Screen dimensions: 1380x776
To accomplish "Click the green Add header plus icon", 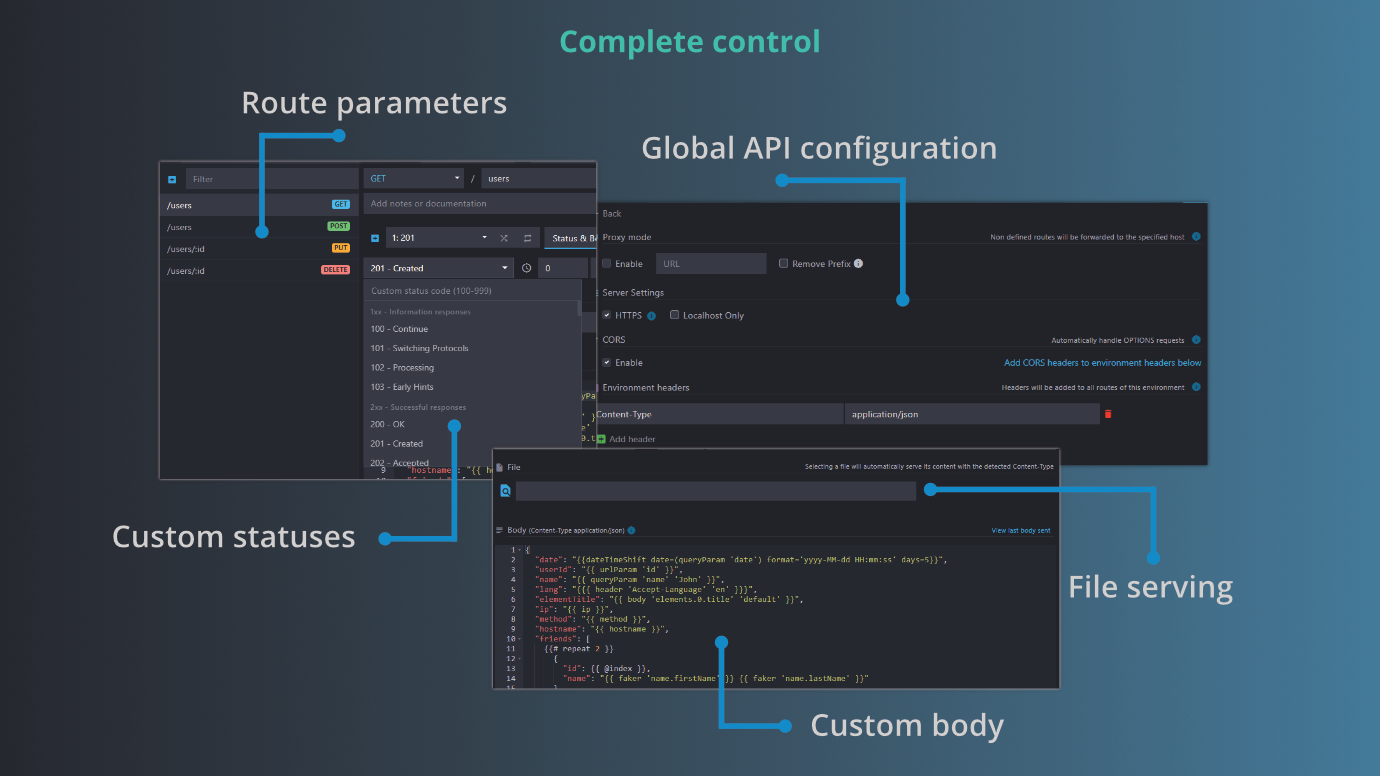I will coord(603,439).
